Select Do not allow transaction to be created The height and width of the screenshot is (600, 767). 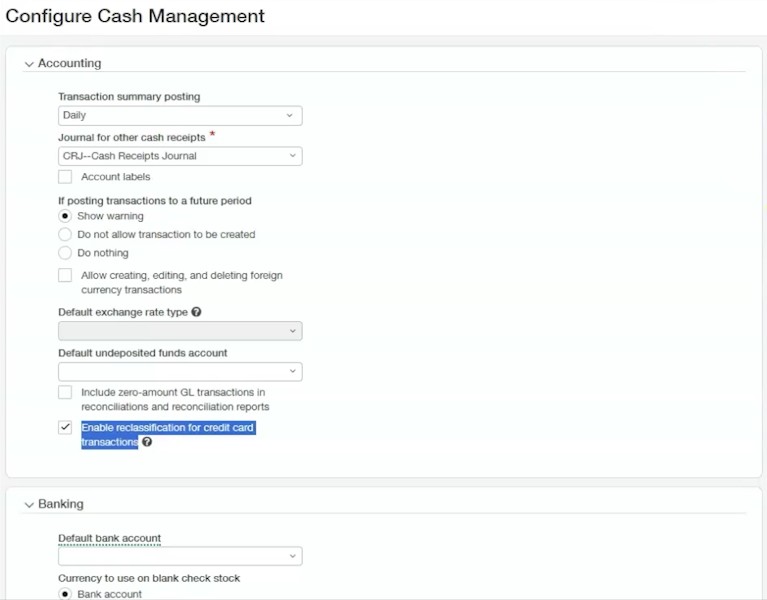click(x=65, y=234)
